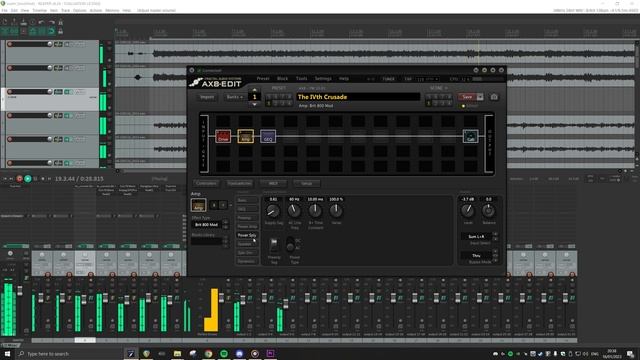Decrement preset number with down arrow

click(x=255, y=104)
